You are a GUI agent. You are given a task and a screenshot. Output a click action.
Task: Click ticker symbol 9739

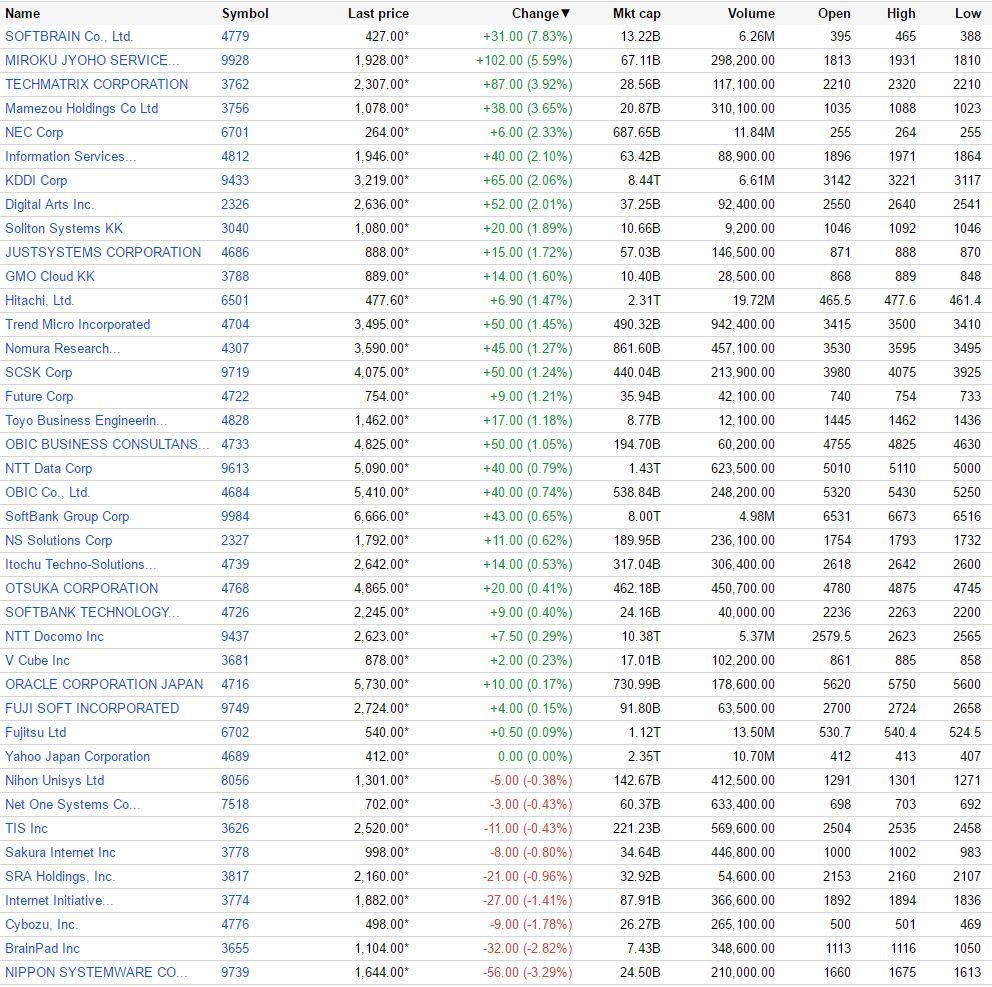[235, 974]
